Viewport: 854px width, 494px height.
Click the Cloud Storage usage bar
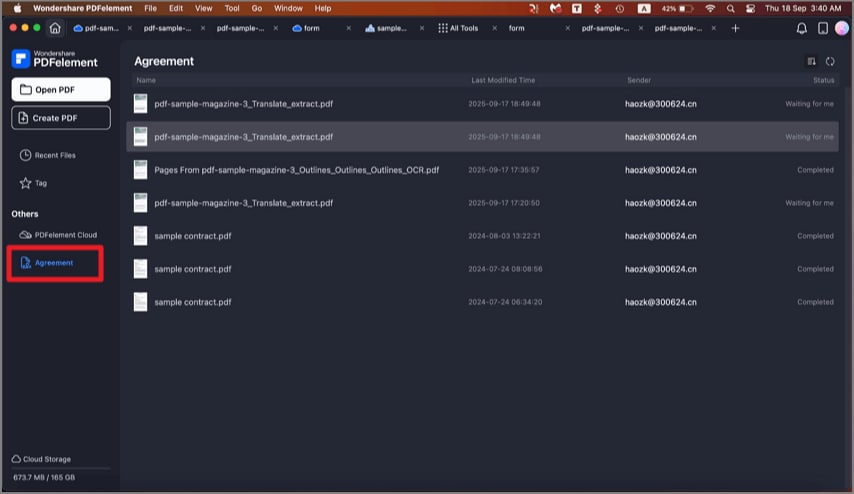coord(60,468)
